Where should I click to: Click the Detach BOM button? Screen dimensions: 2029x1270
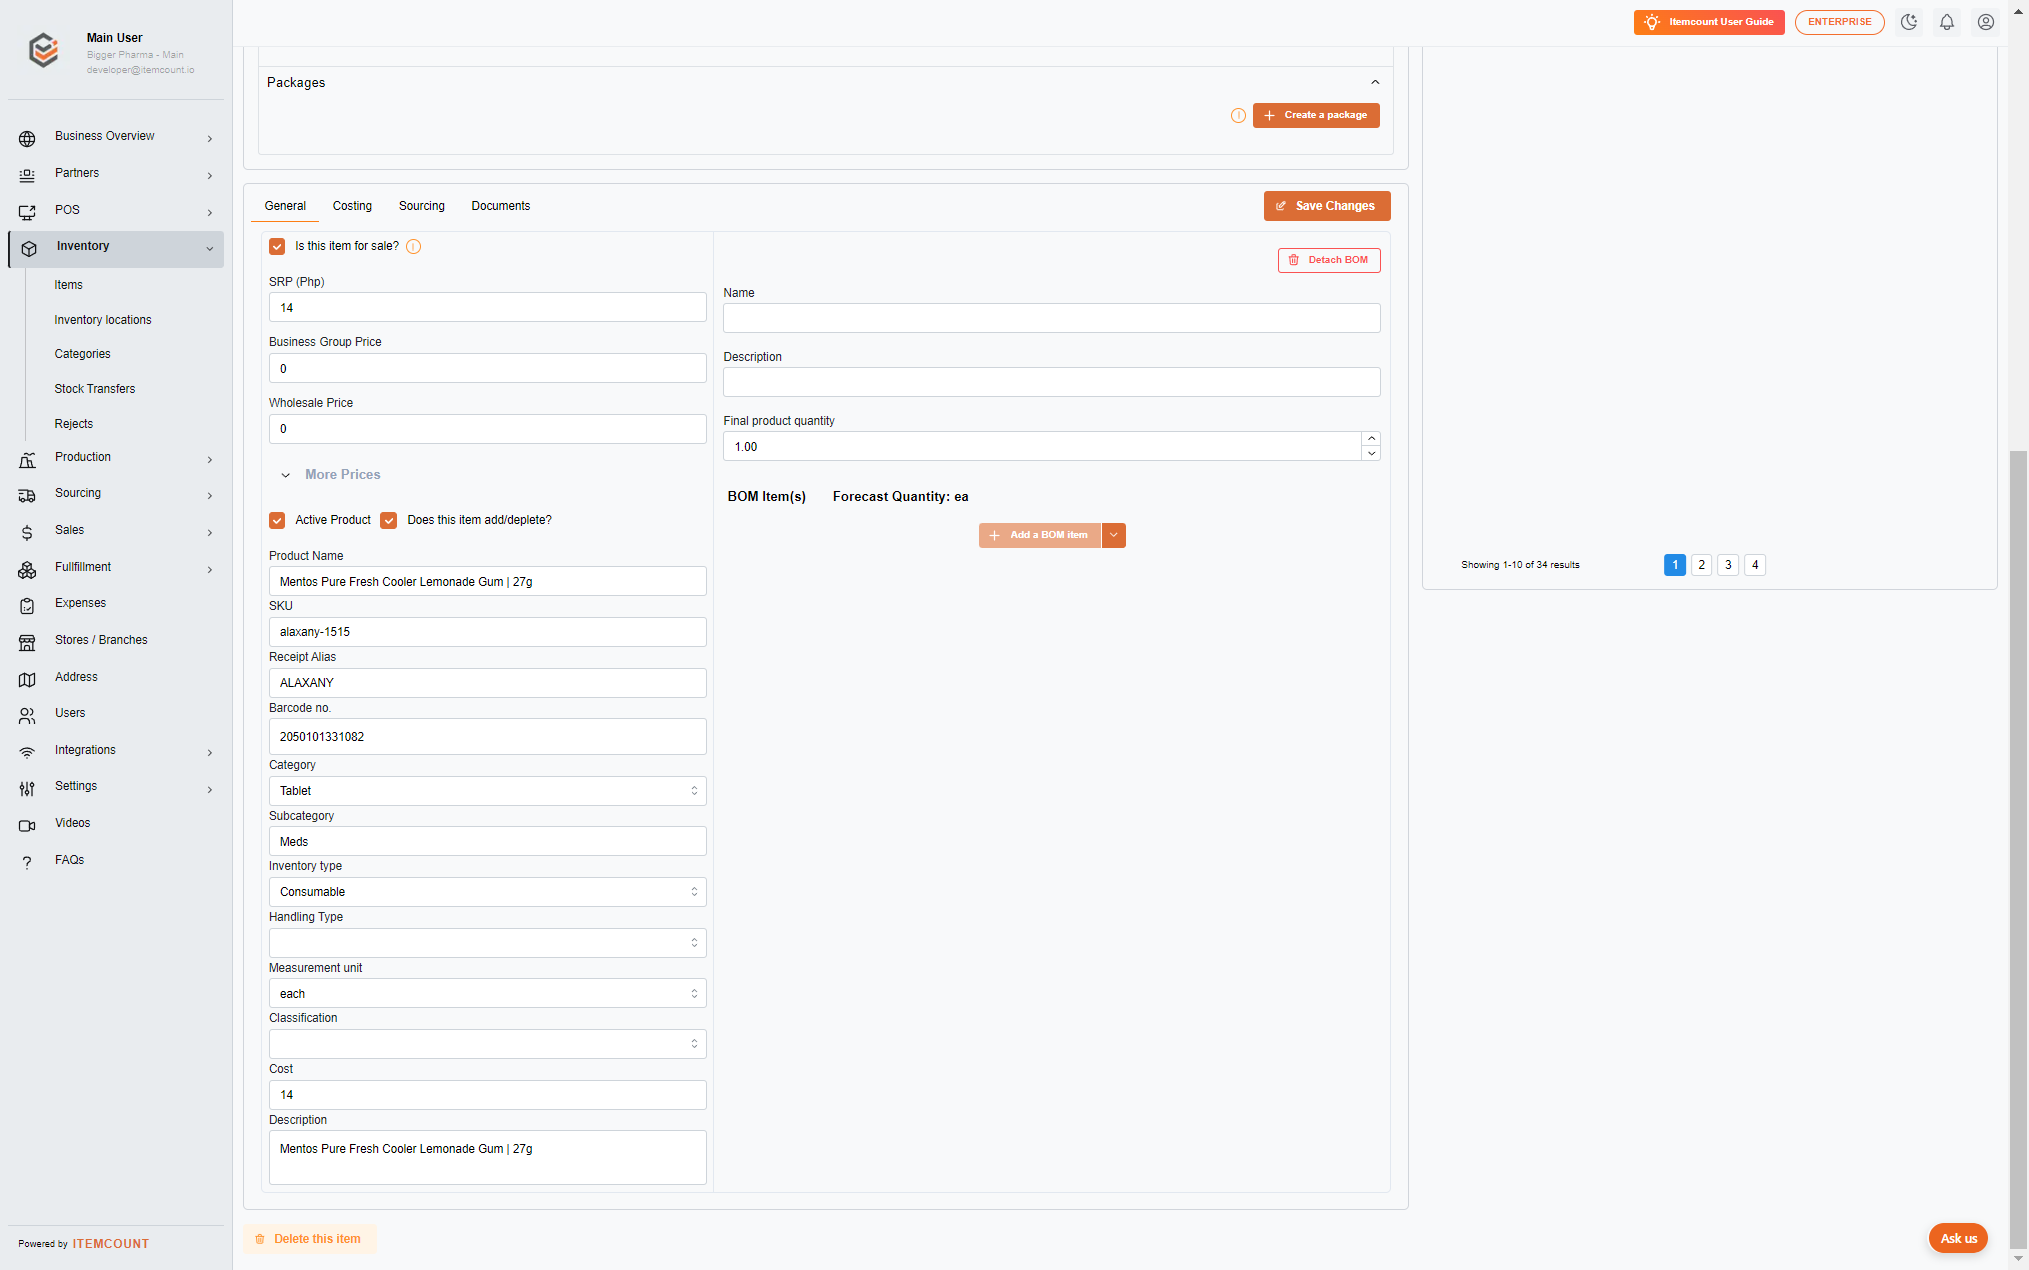pyautogui.click(x=1329, y=260)
